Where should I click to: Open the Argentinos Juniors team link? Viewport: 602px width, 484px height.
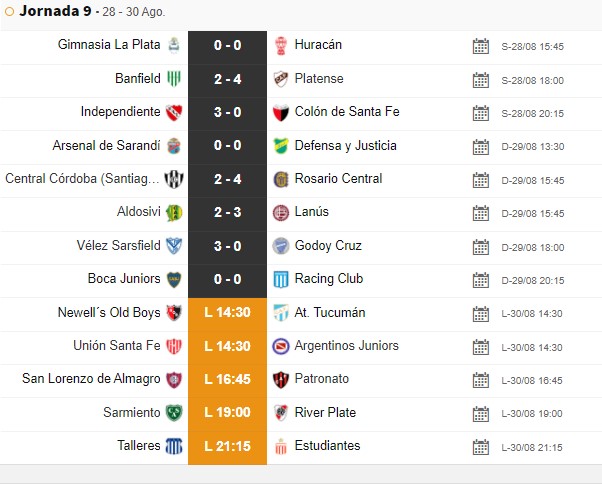[346, 345]
